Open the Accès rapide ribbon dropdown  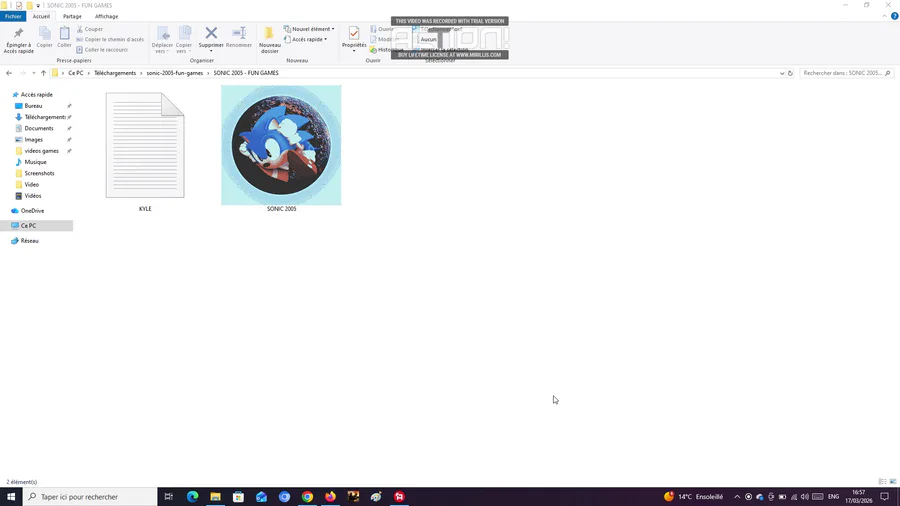(305, 39)
